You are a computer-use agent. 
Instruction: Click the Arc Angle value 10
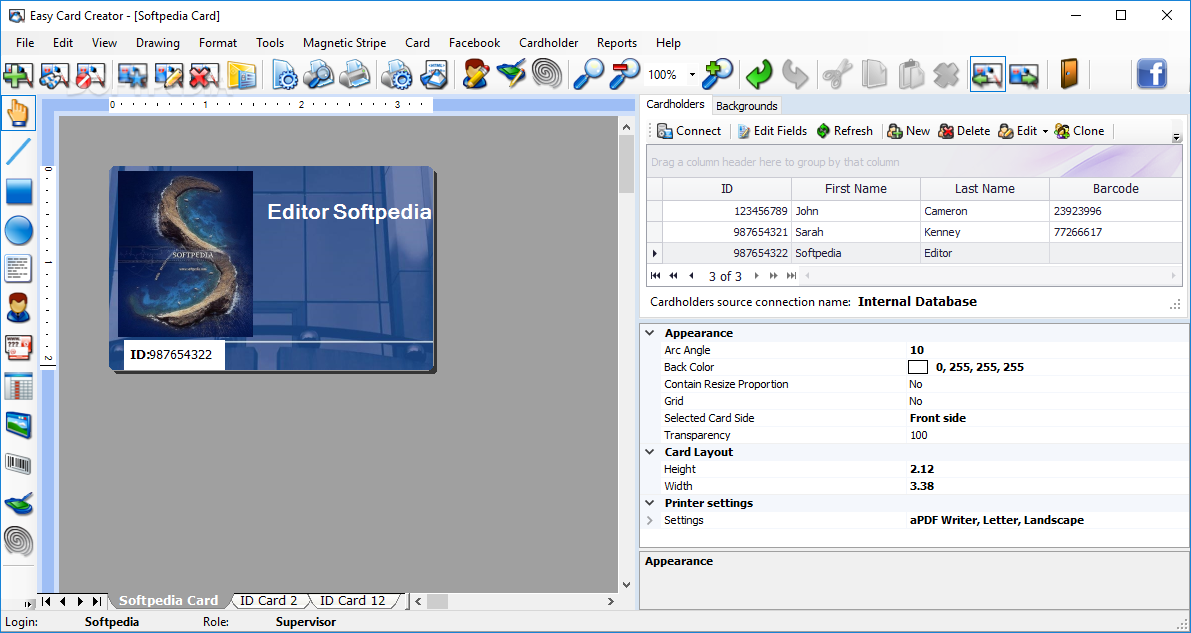click(917, 350)
